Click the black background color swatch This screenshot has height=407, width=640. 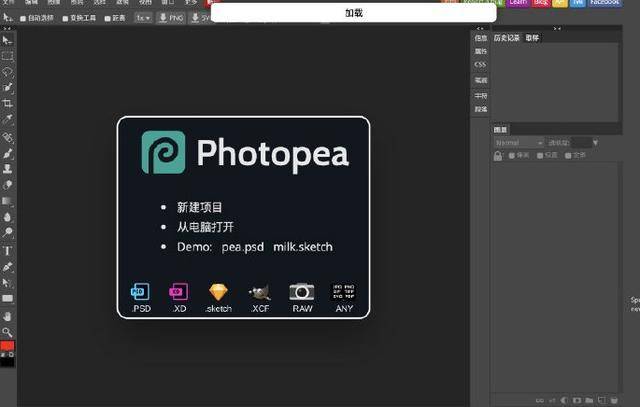click(8, 363)
